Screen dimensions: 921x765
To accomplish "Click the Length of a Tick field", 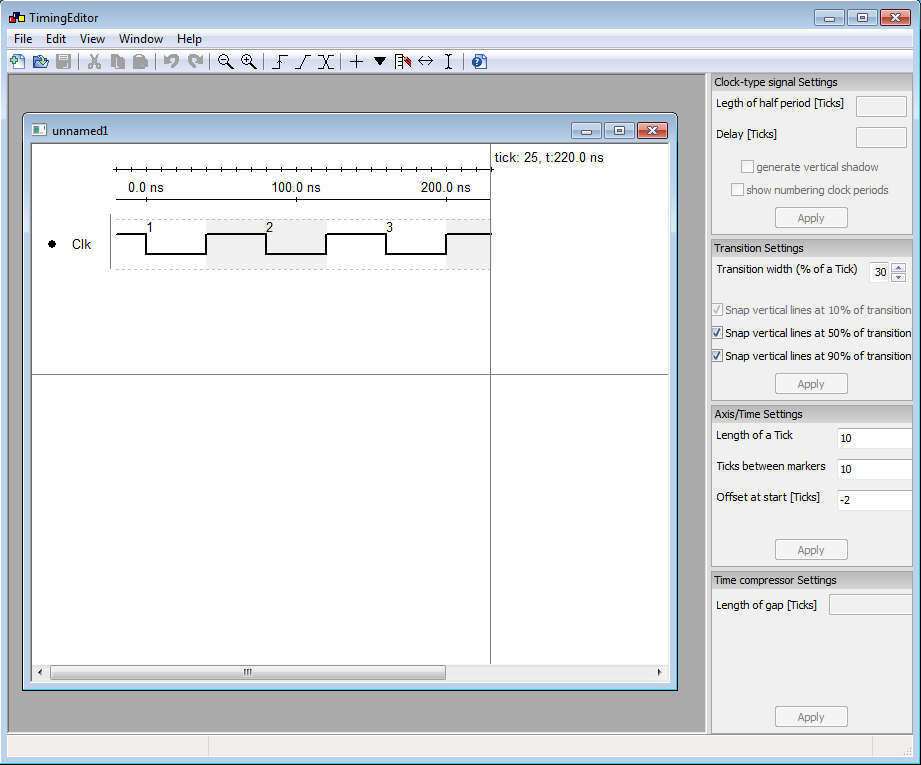I will click(873, 438).
